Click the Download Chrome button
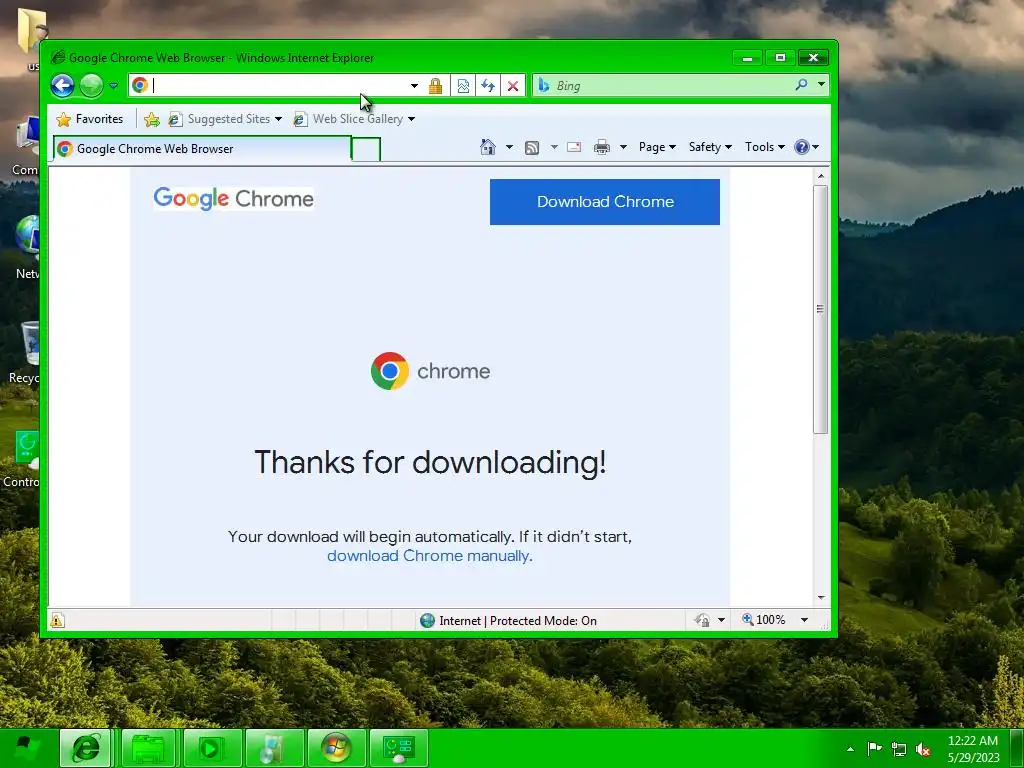This screenshot has height=768, width=1024. 605,202
